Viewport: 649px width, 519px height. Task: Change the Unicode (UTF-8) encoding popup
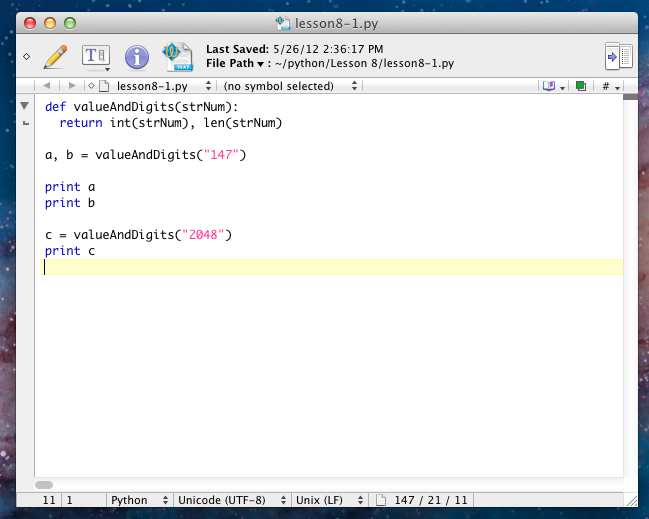coord(232,500)
